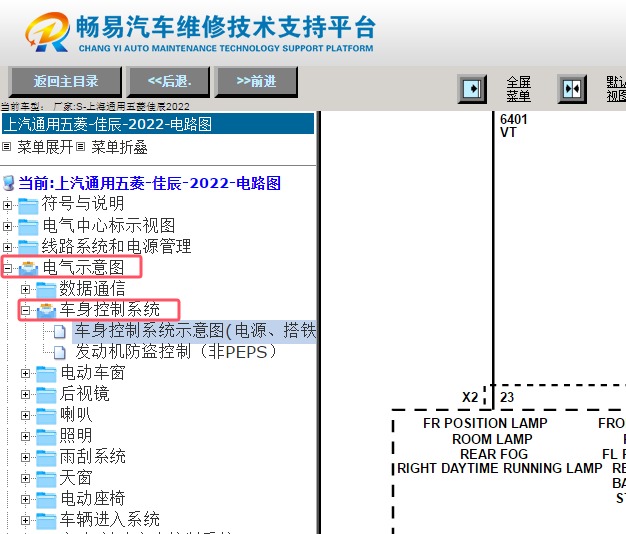Open 符号与说明 tree item
The width and height of the screenshot is (626, 534).
[83, 204]
